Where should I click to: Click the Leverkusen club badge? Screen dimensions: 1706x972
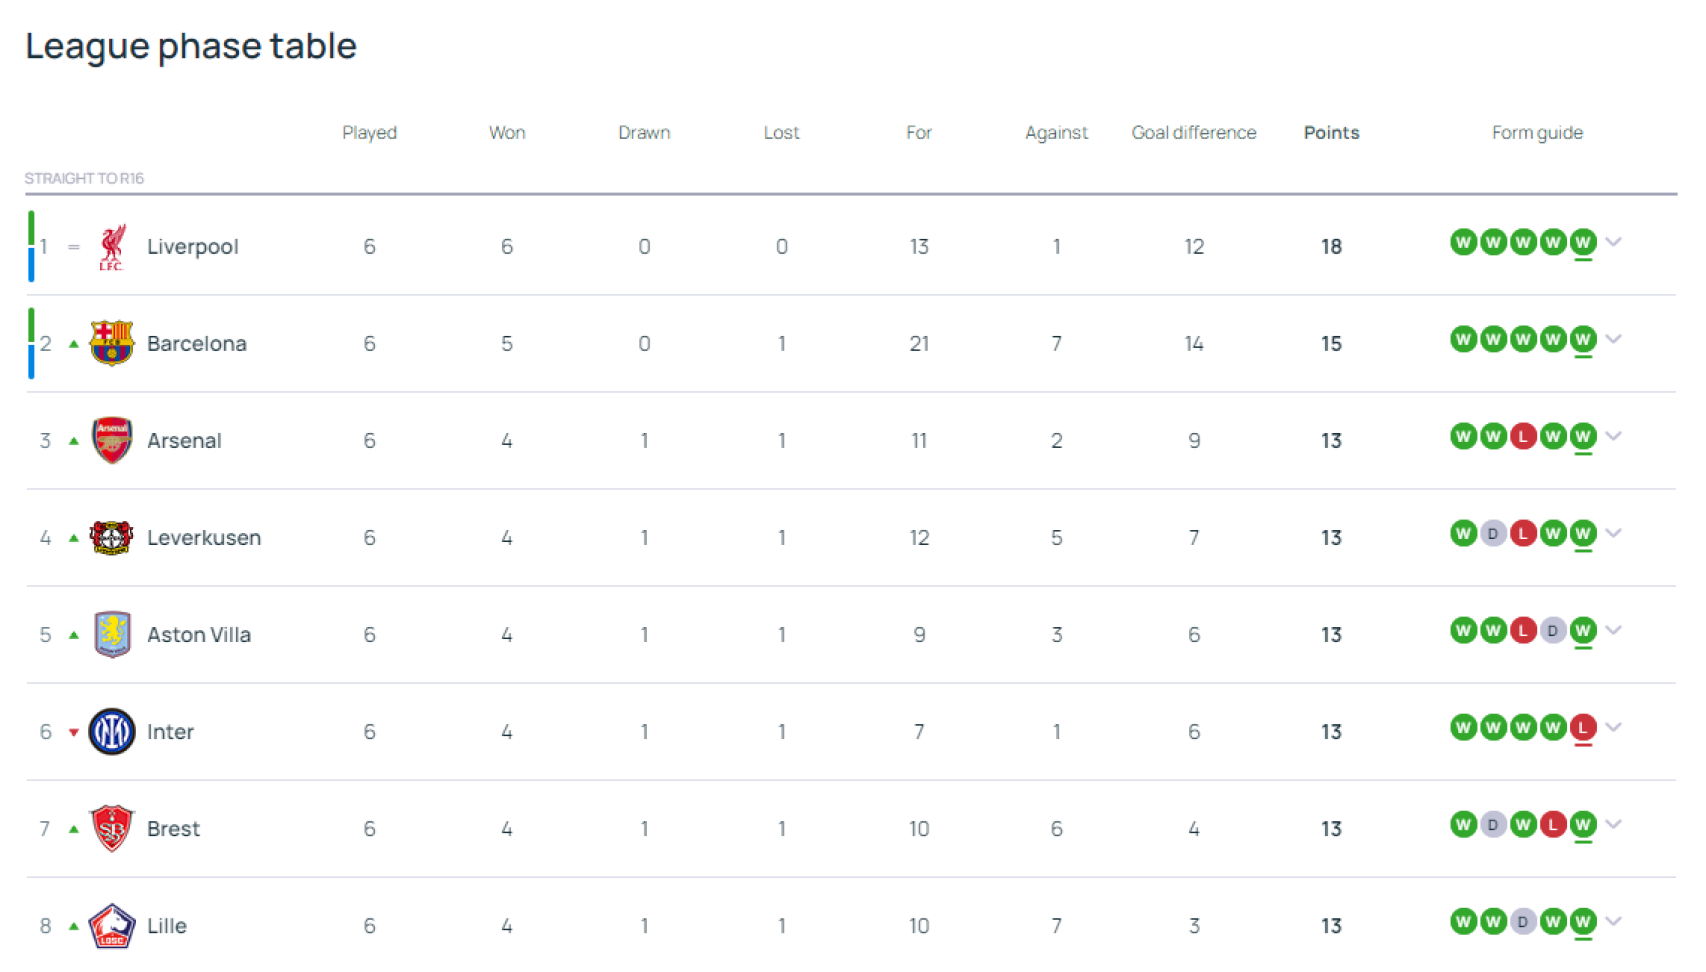click(112, 537)
